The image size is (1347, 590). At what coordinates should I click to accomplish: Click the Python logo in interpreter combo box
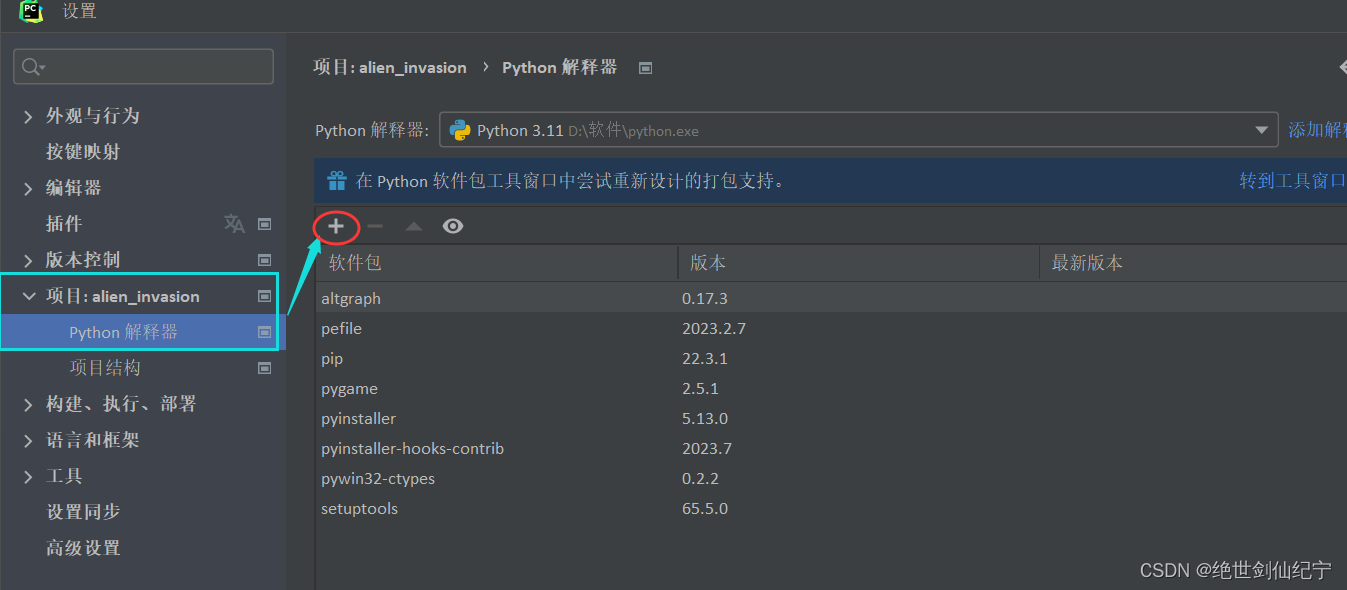click(x=460, y=130)
